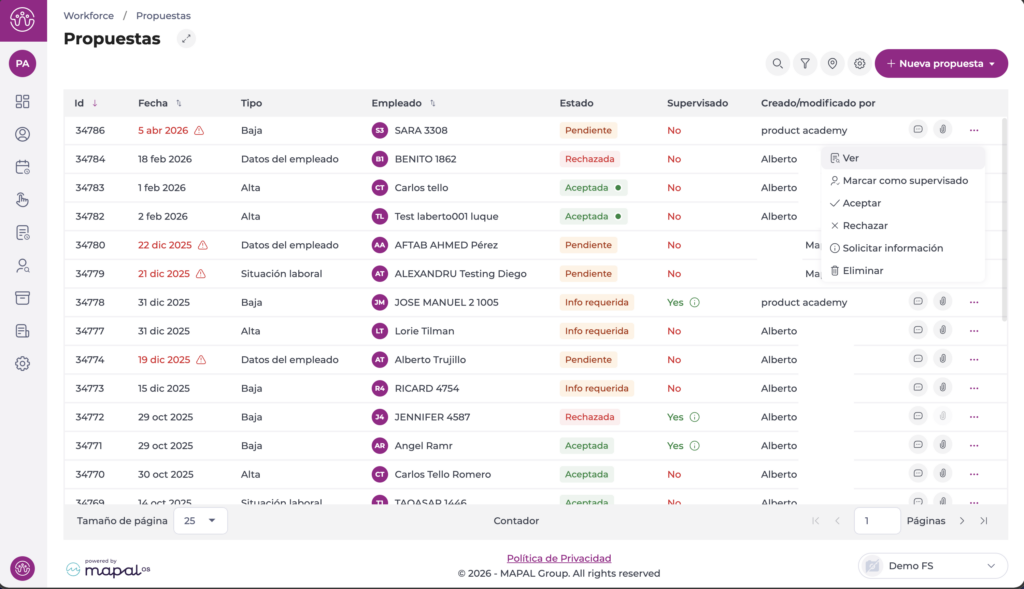Click the location pin icon in toolbar
Screen dimensions: 1024x589
[x=831, y=64]
